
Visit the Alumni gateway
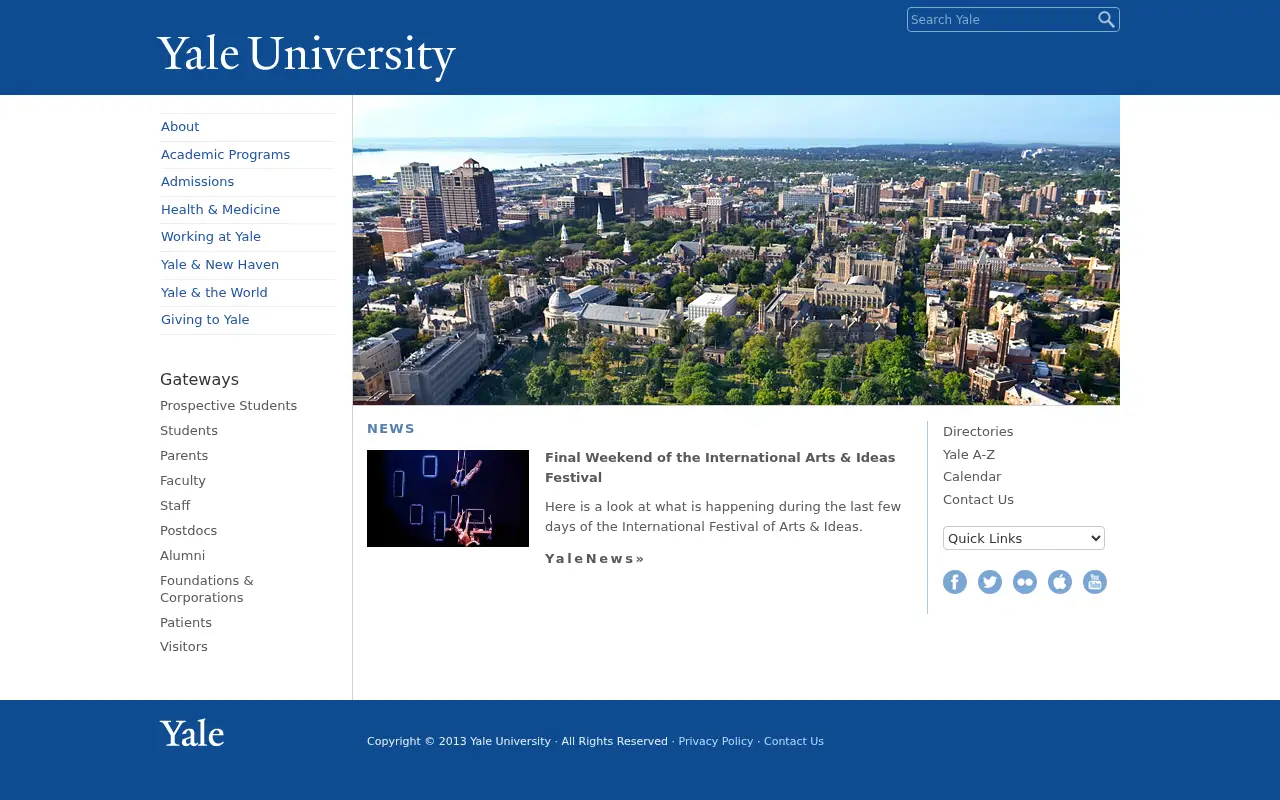click(182, 556)
